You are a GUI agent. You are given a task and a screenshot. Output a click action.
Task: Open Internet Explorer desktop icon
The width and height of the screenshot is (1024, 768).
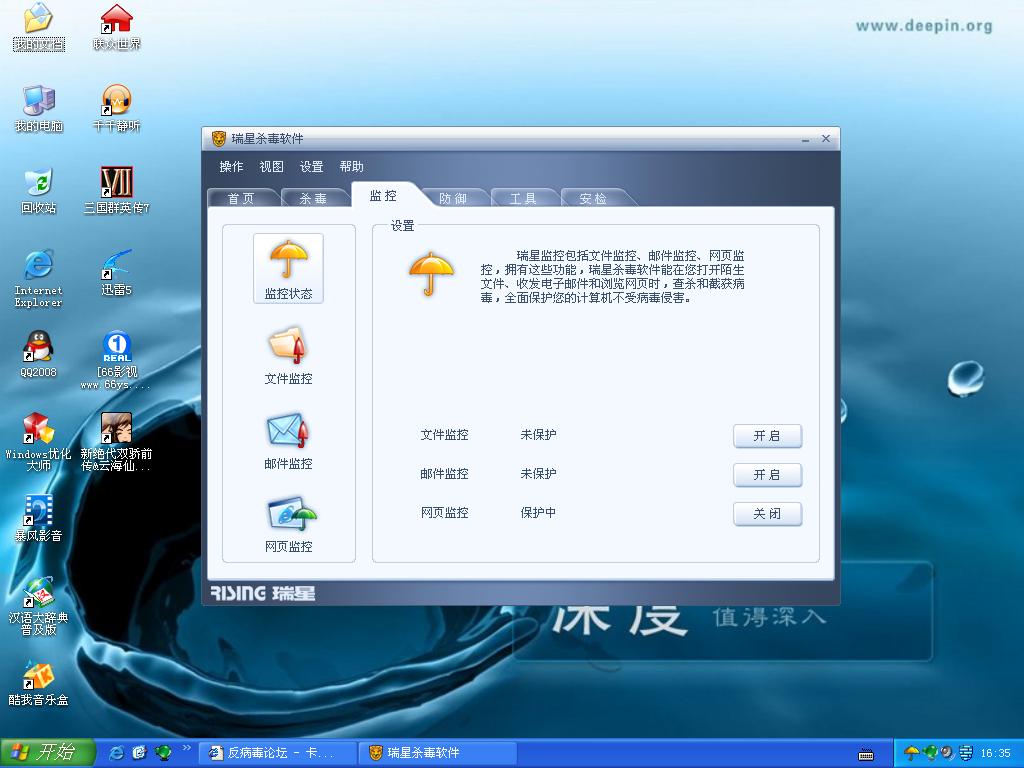(x=39, y=278)
